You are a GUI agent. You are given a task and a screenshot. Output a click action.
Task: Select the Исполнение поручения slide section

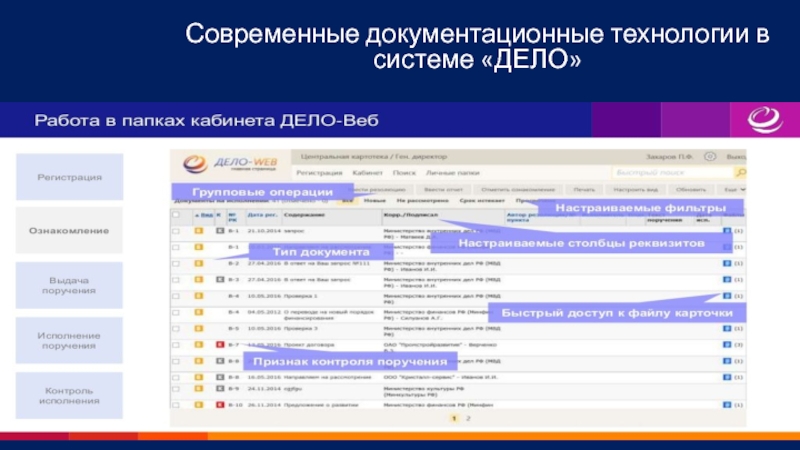69,340
